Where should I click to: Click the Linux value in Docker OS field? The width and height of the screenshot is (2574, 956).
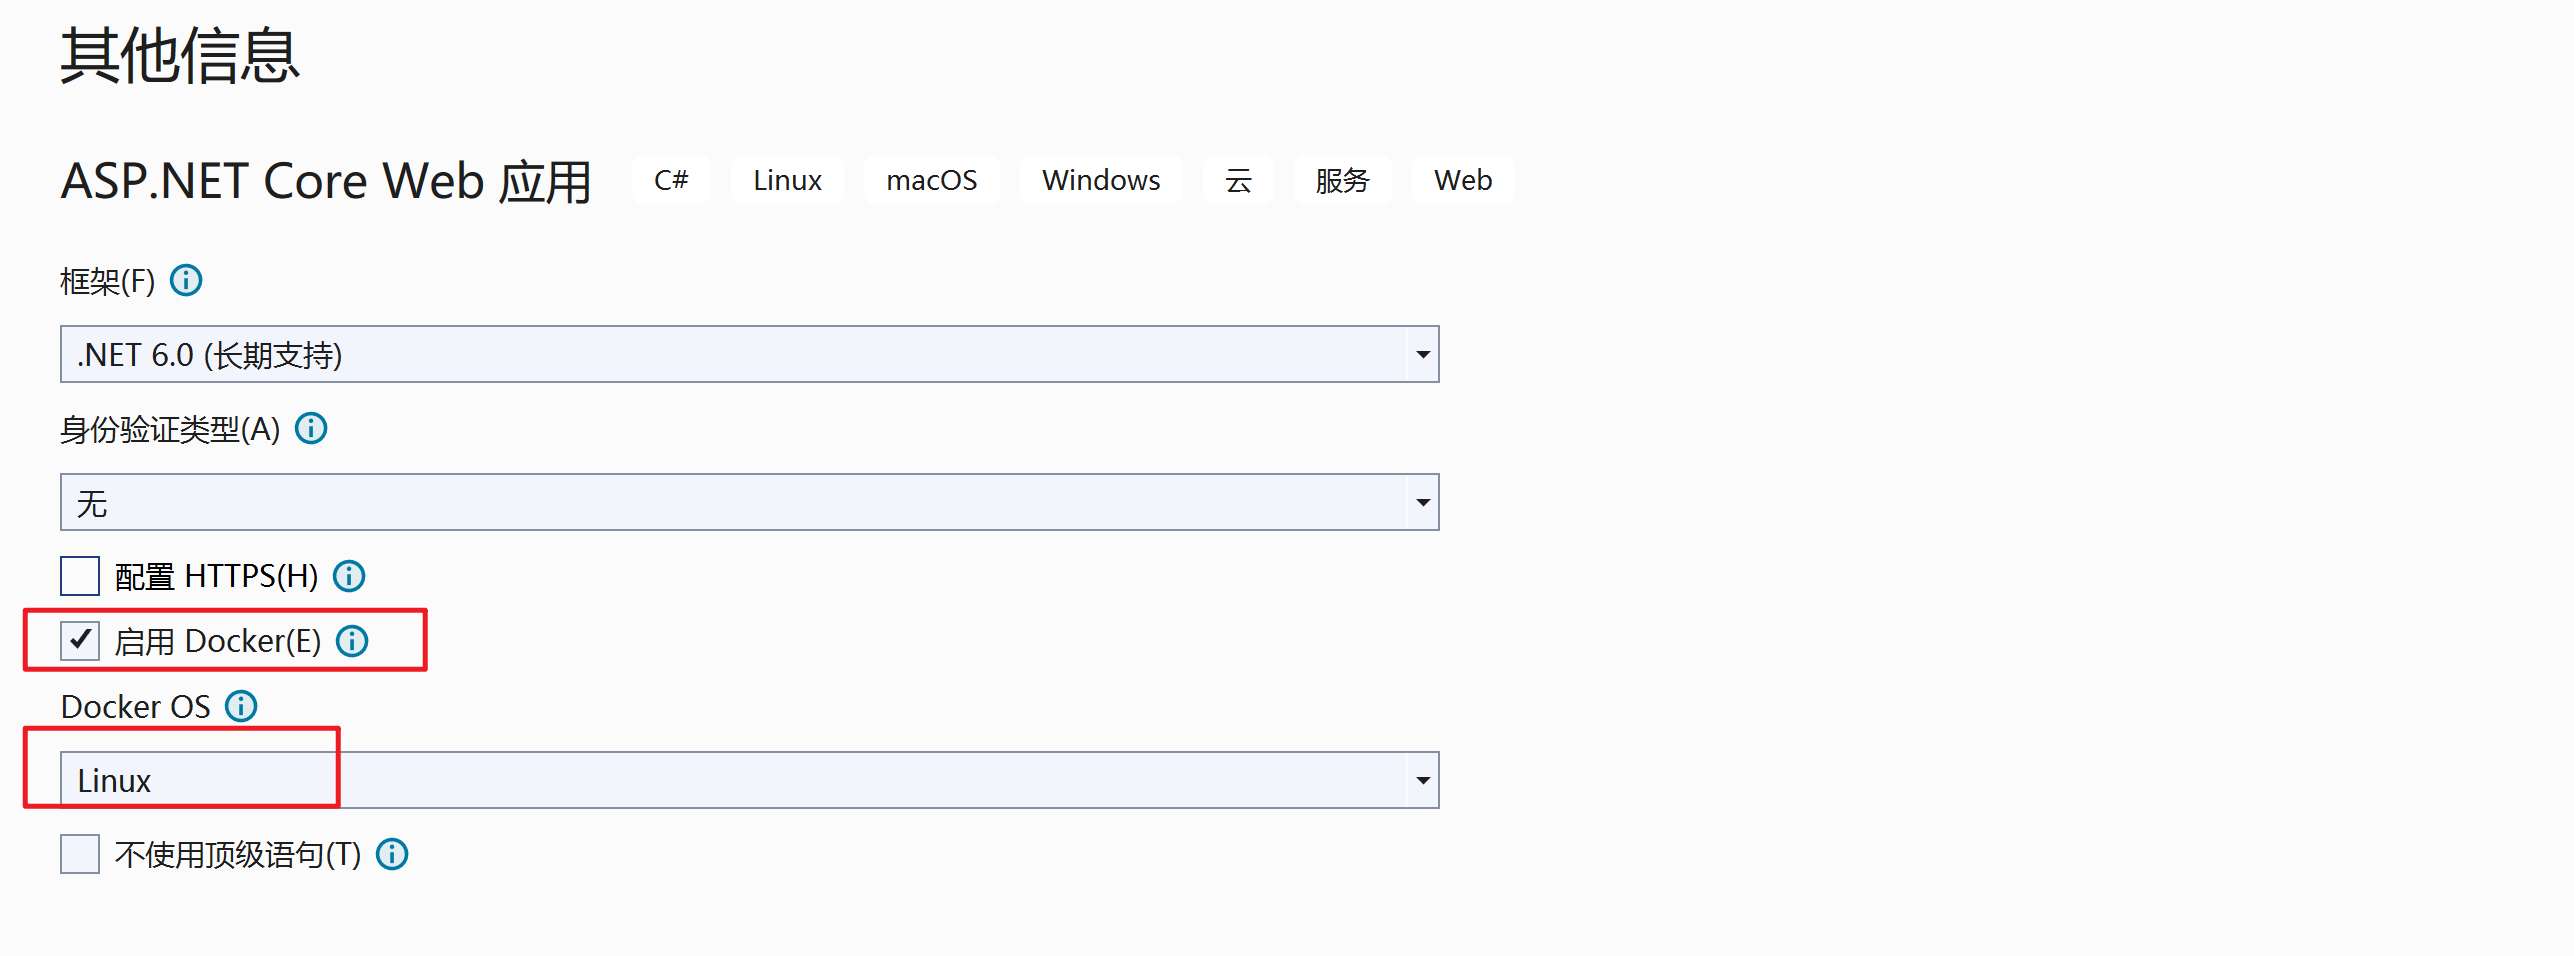click(x=115, y=781)
